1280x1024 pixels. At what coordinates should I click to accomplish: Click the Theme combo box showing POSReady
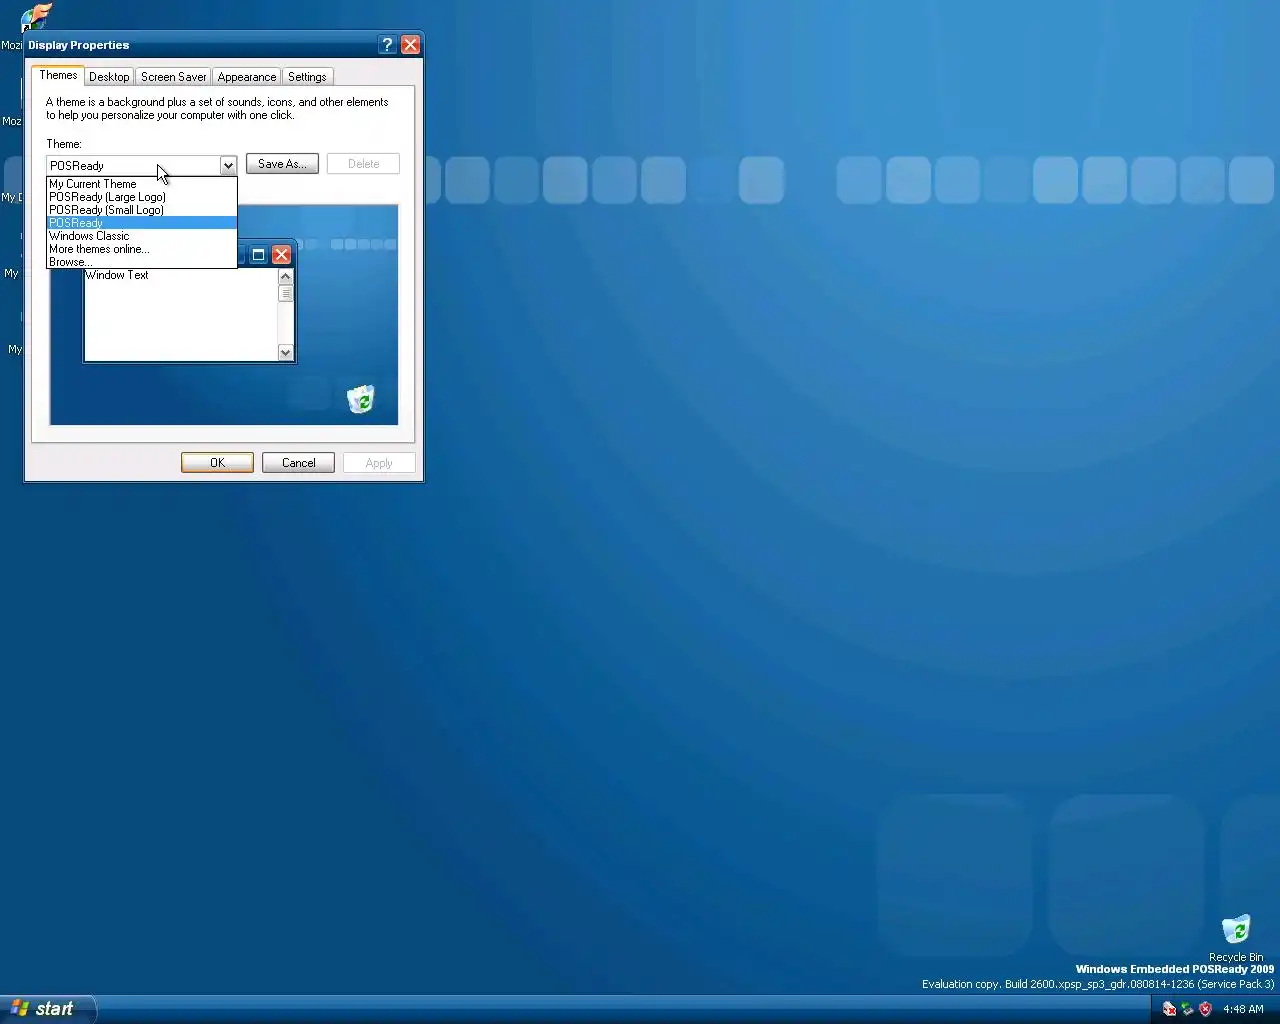click(141, 165)
